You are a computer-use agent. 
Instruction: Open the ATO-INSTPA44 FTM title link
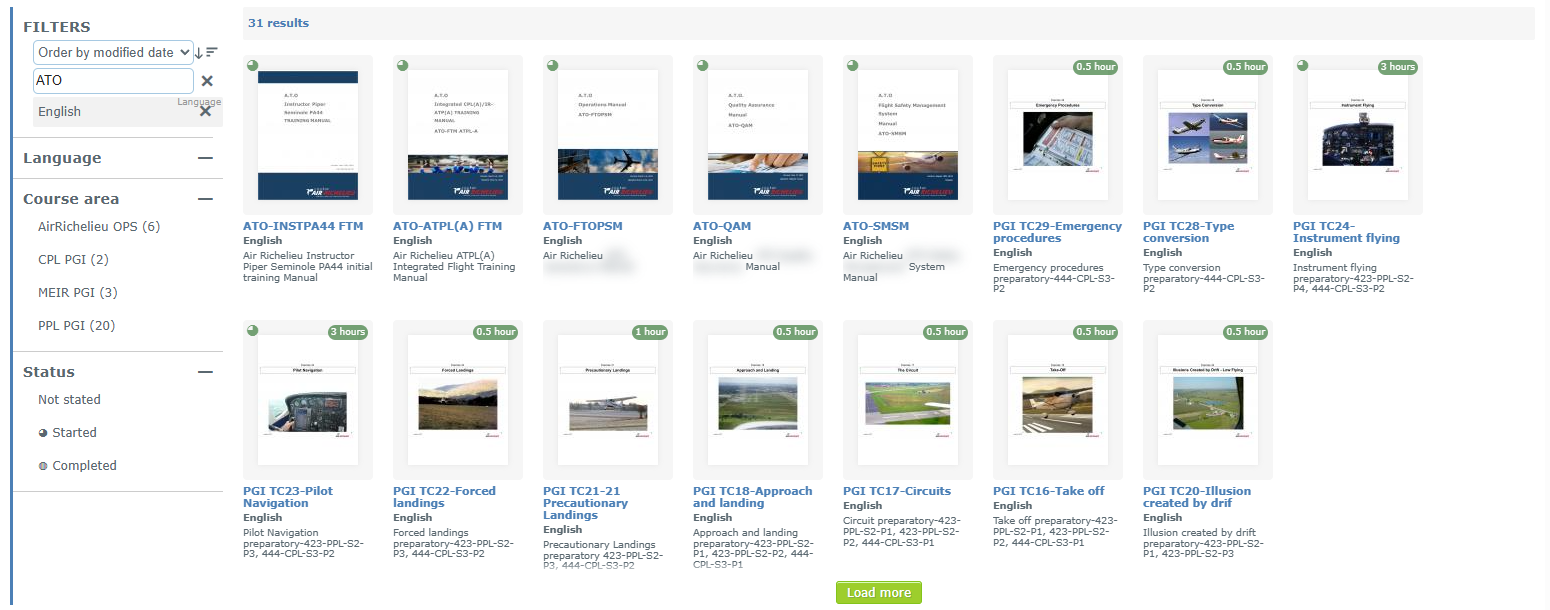(303, 226)
